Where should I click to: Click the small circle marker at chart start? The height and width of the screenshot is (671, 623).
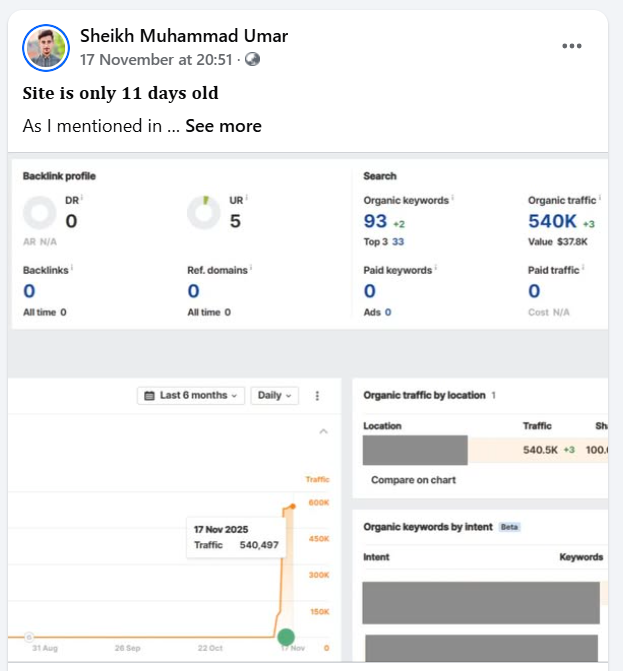tap(29, 637)
